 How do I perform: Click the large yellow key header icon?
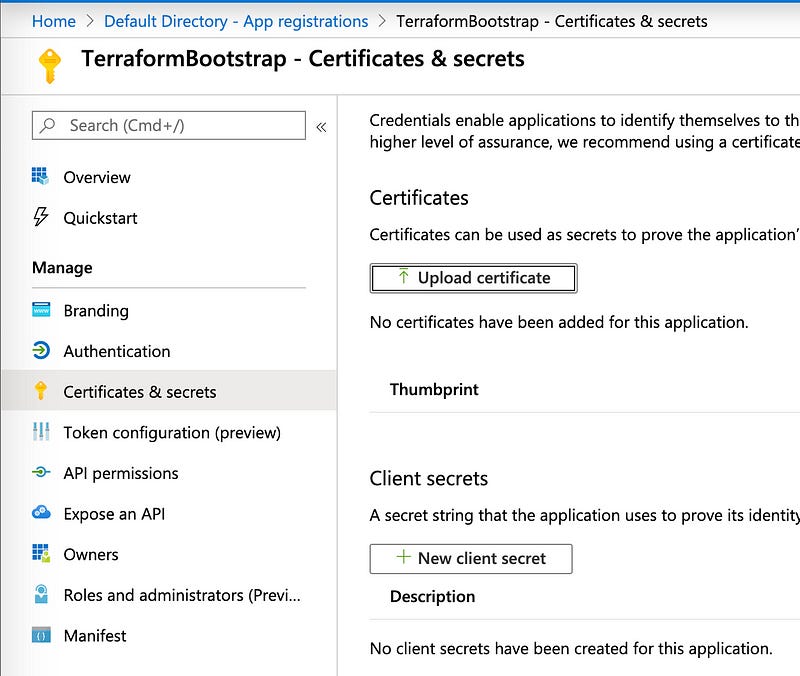pyautogui.click(x=49, y=66)
